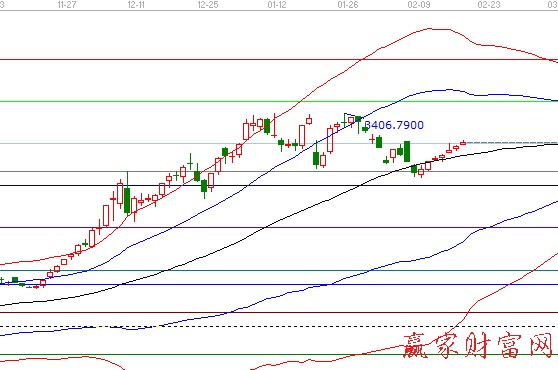The height and width of the screenshot is (370, 558).
Task: Select the gray dashed projection line at right
Action: (x=512, y=143)
